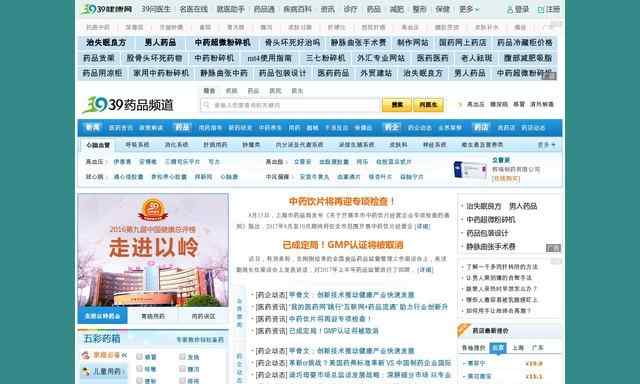
Task: Open 39问医生 in top navigation
Action: (x=156, y=9)
